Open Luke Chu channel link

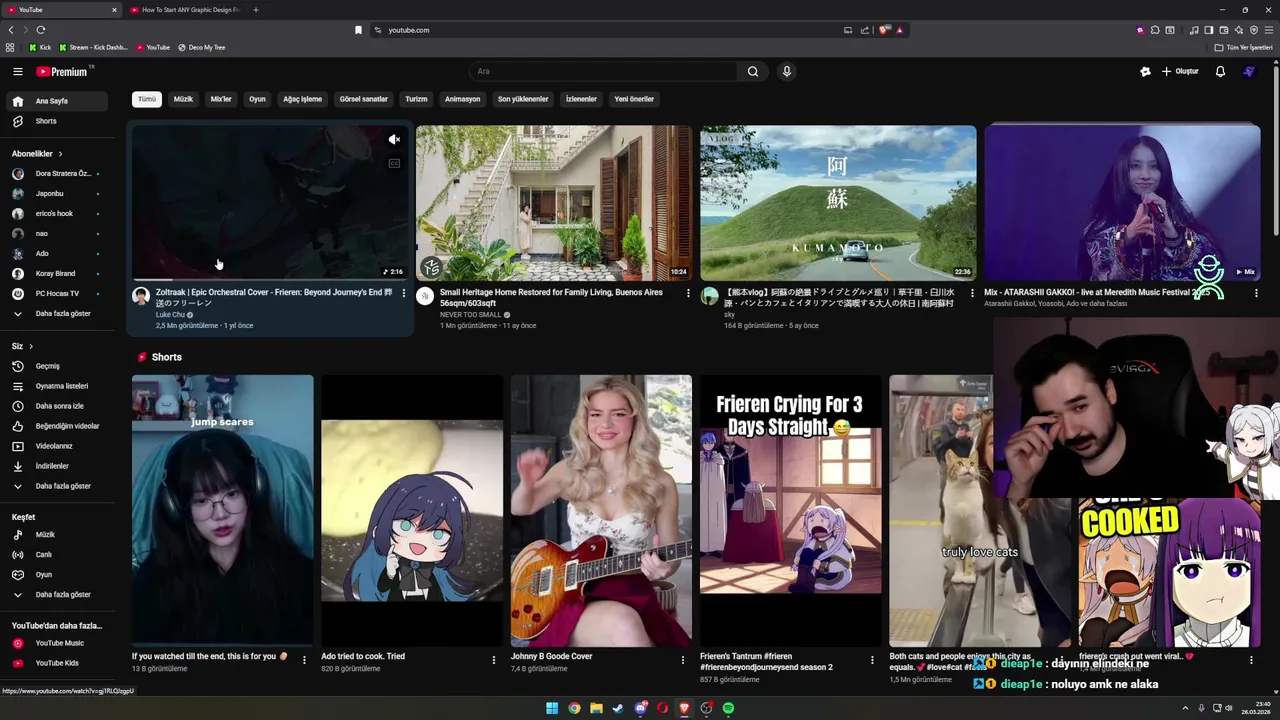[170, 315]
